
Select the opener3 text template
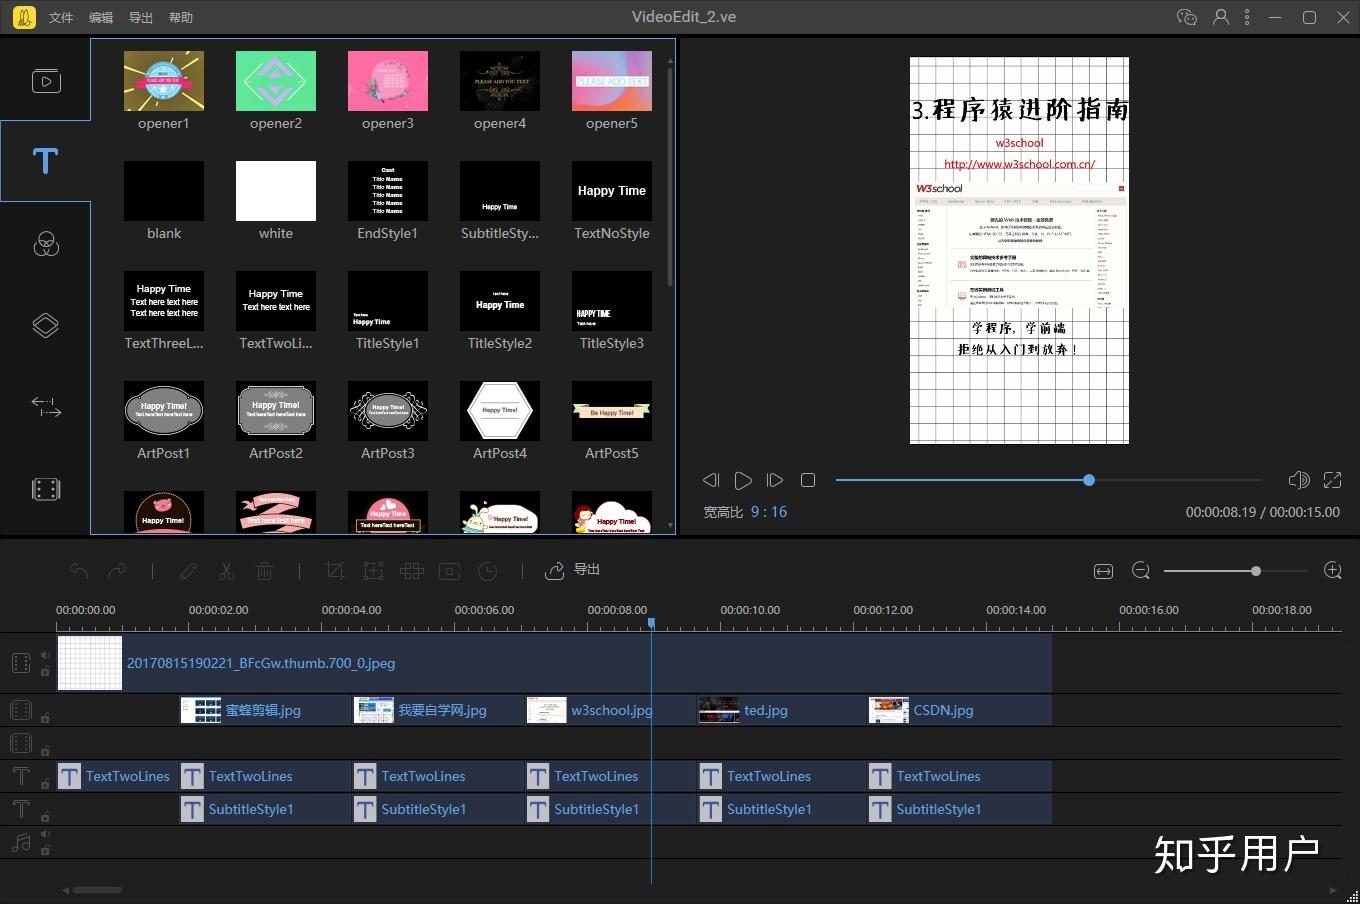pos(388,92)
